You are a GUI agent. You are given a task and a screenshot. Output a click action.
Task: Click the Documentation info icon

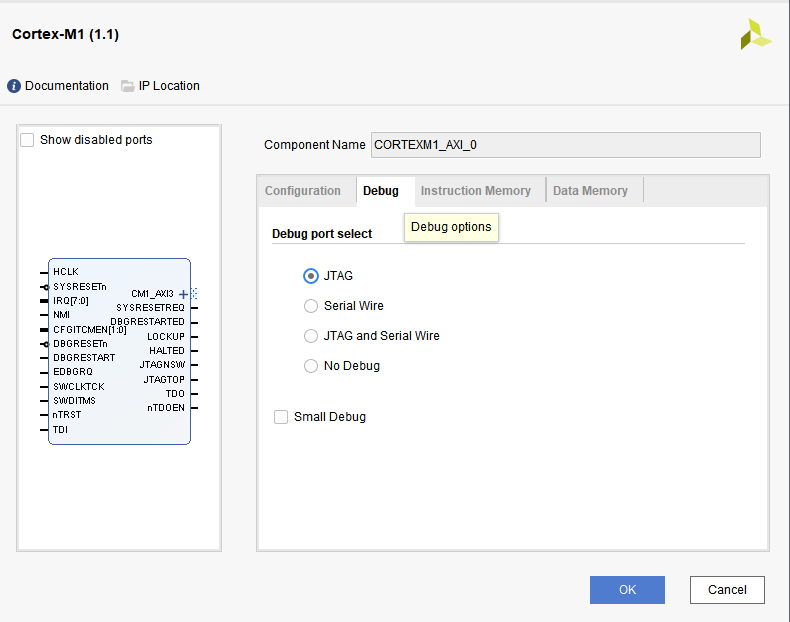click(14, 86)
